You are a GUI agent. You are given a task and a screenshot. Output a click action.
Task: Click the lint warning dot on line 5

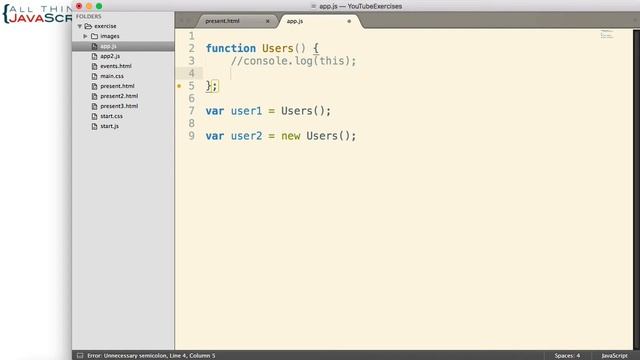[179, 86]
